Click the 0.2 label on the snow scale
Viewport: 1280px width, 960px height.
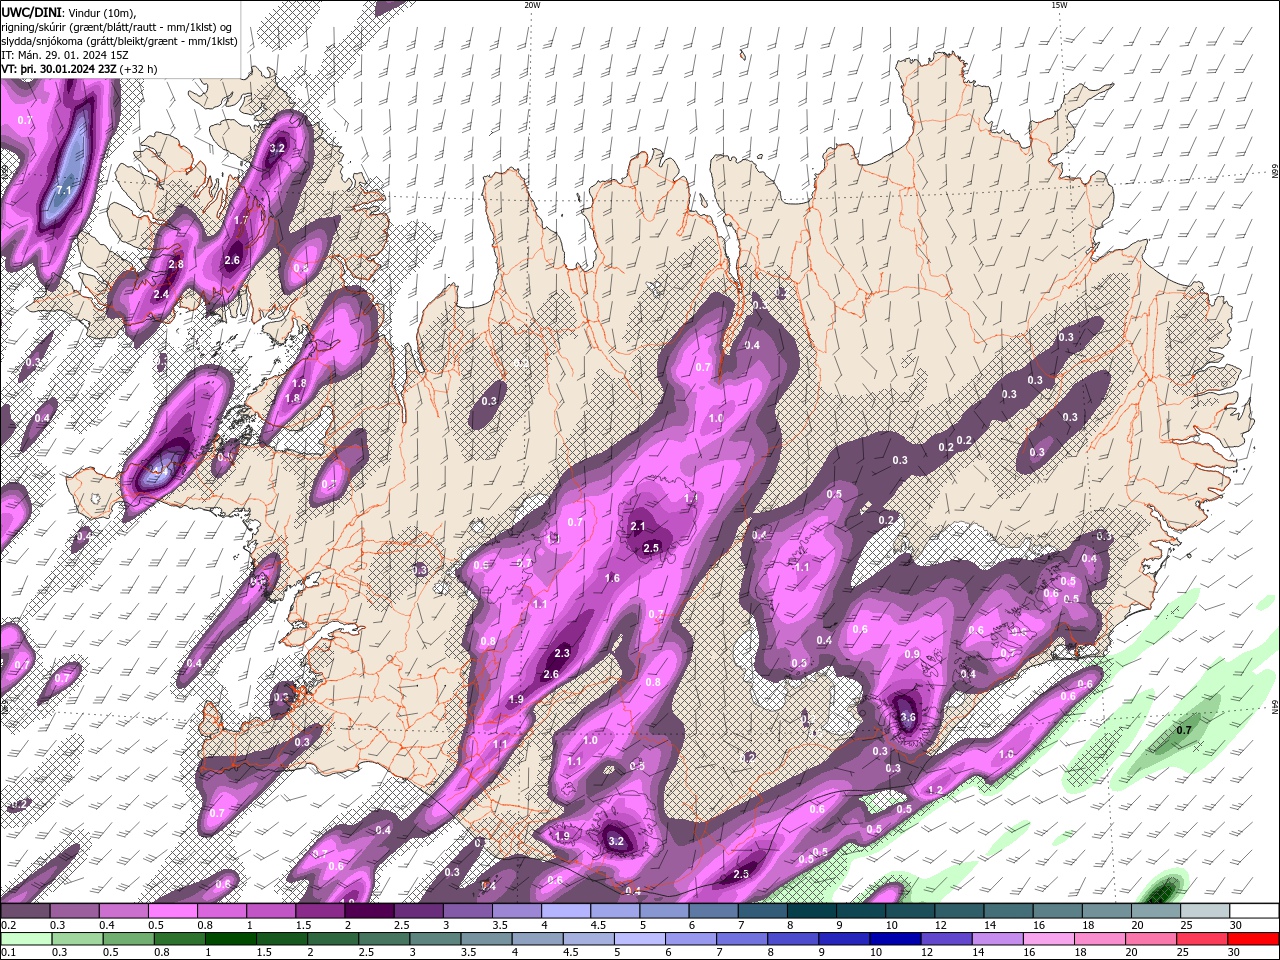7,925
